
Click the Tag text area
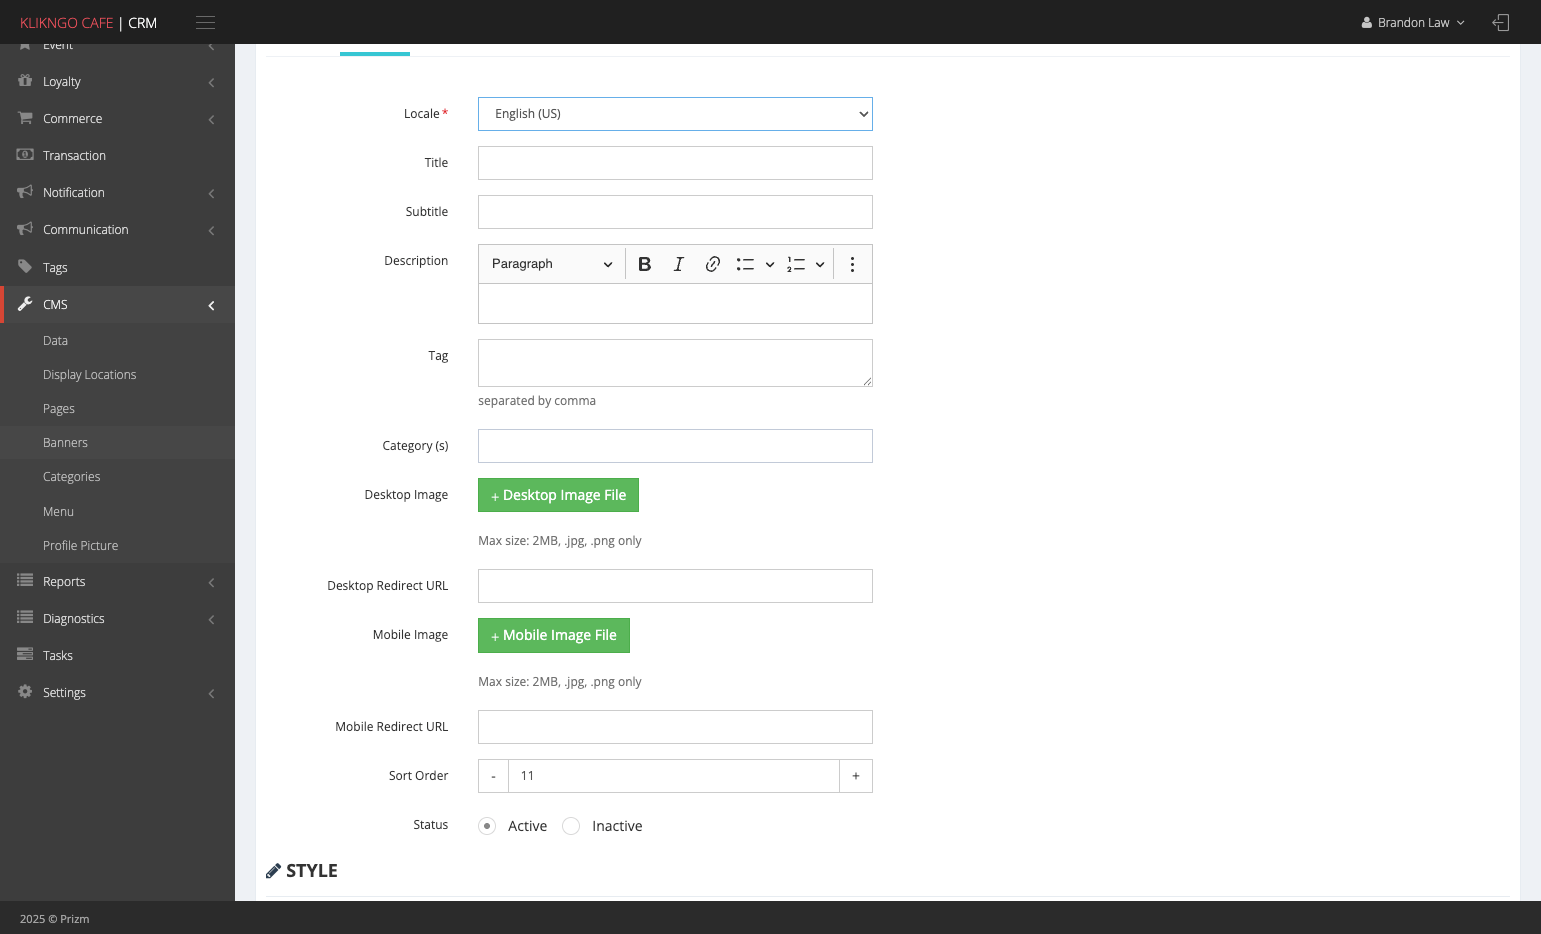click(675, 363)
